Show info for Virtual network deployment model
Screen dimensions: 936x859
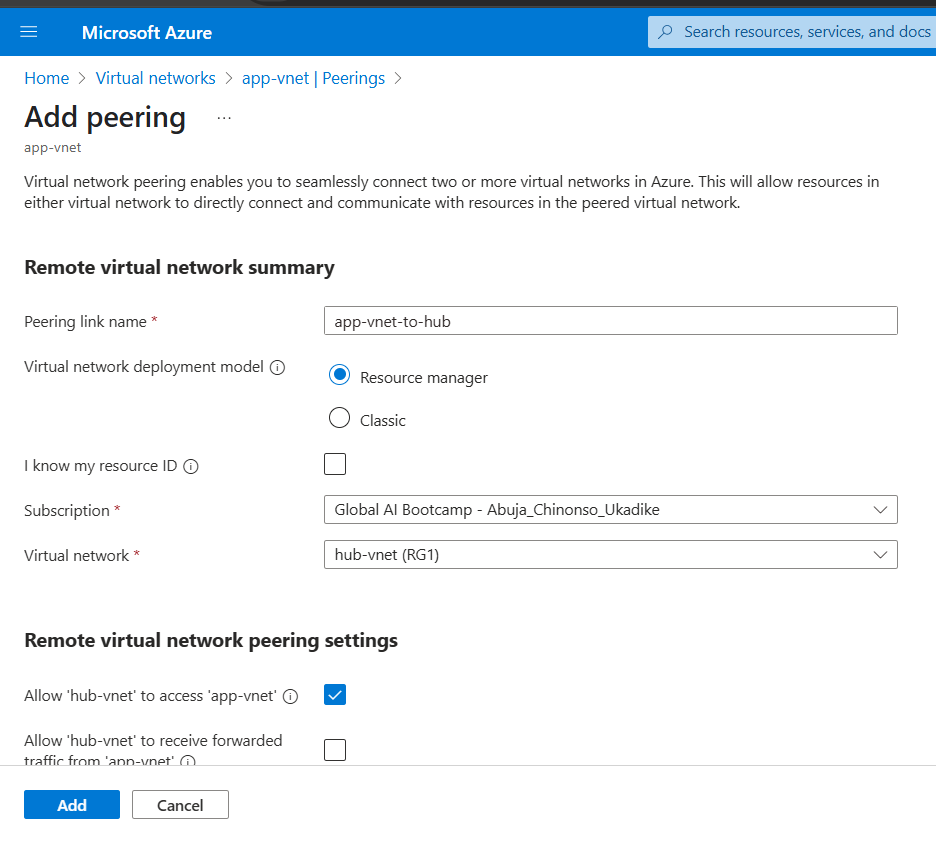pyautogui.click(x=278, y=367)
